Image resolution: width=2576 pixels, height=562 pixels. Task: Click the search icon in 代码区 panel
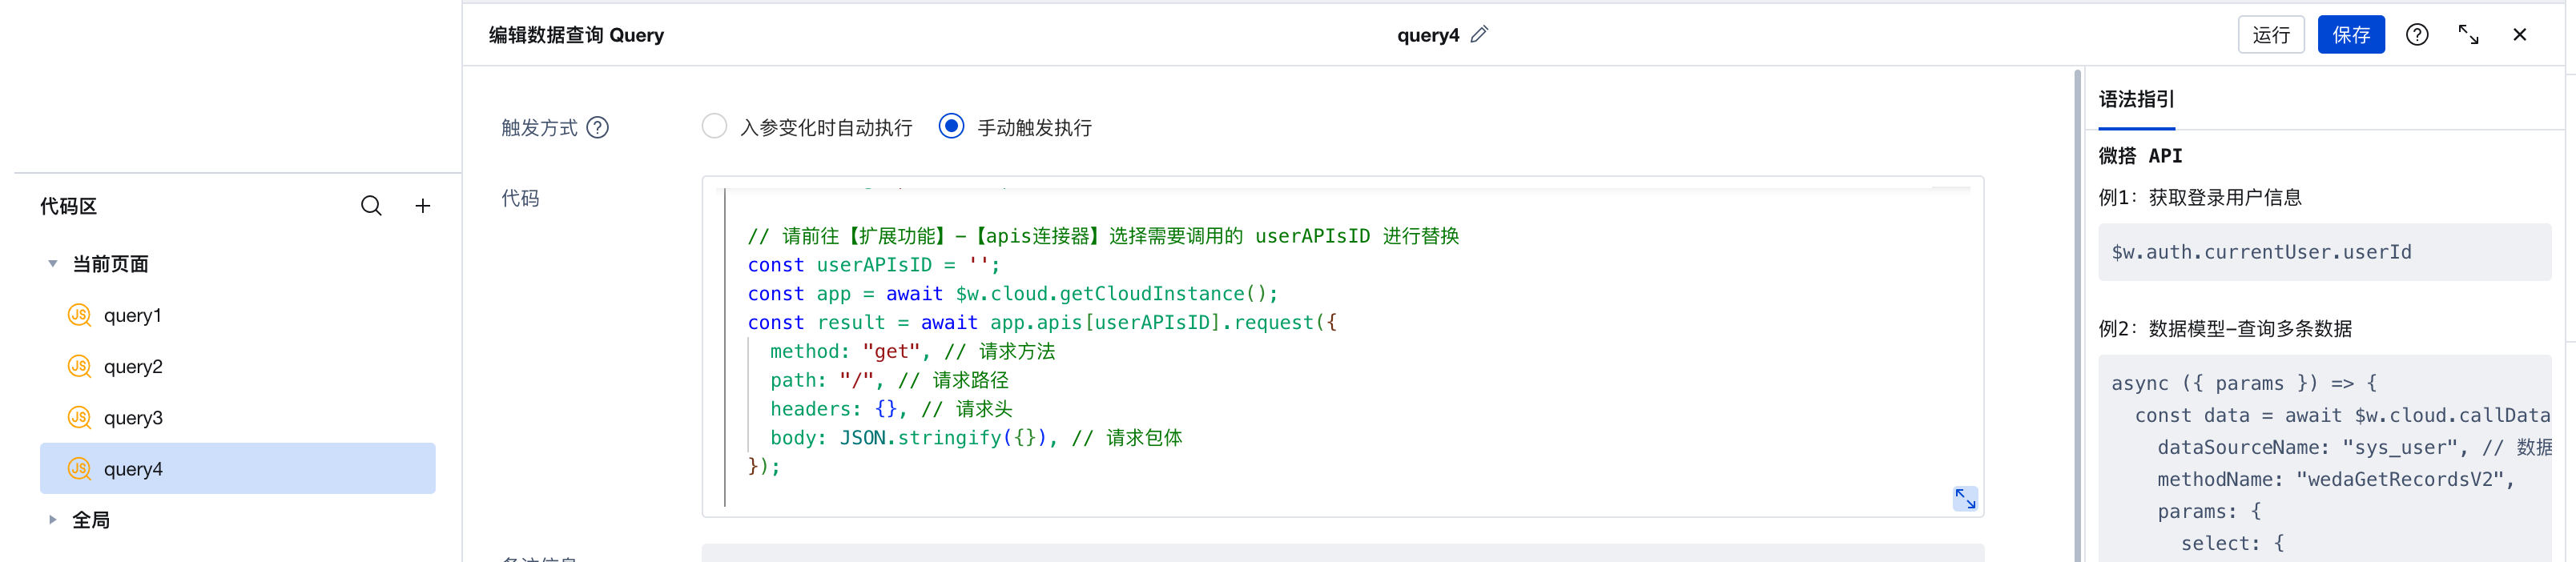tap(371, 206)
